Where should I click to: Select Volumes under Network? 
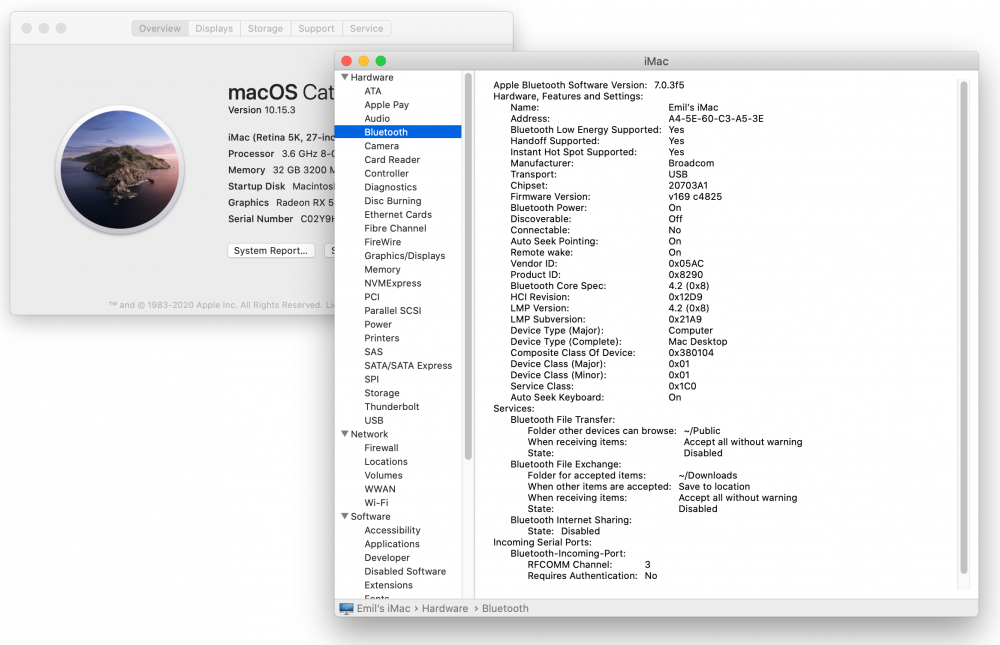[x=383, y=475]
